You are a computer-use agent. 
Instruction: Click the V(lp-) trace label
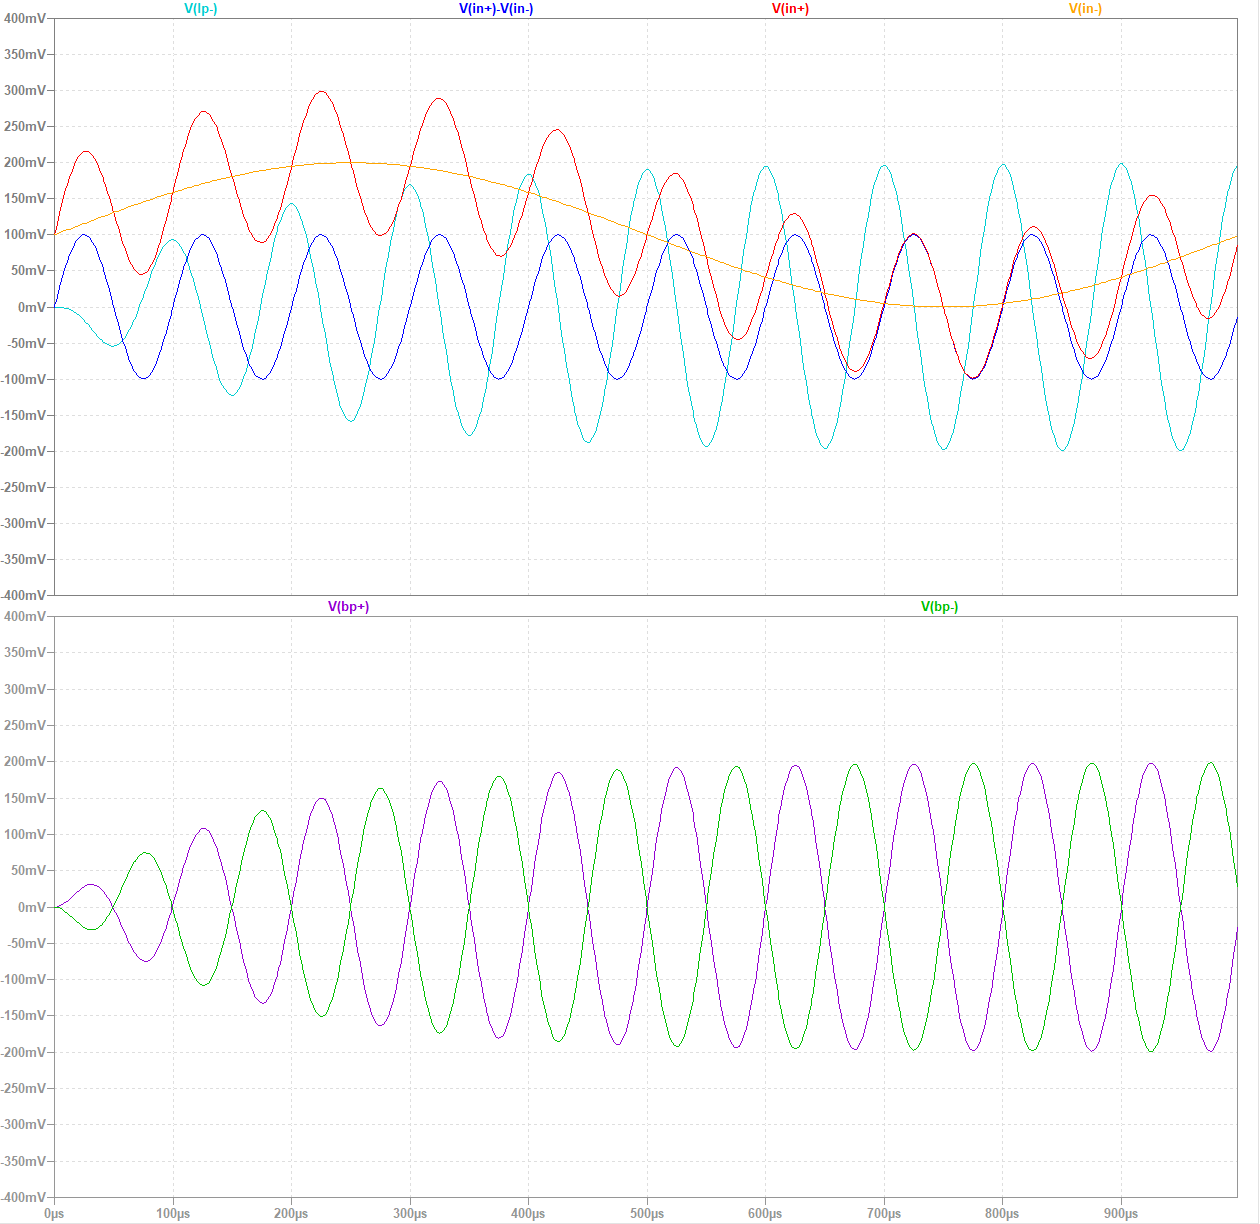pos(200,9)
